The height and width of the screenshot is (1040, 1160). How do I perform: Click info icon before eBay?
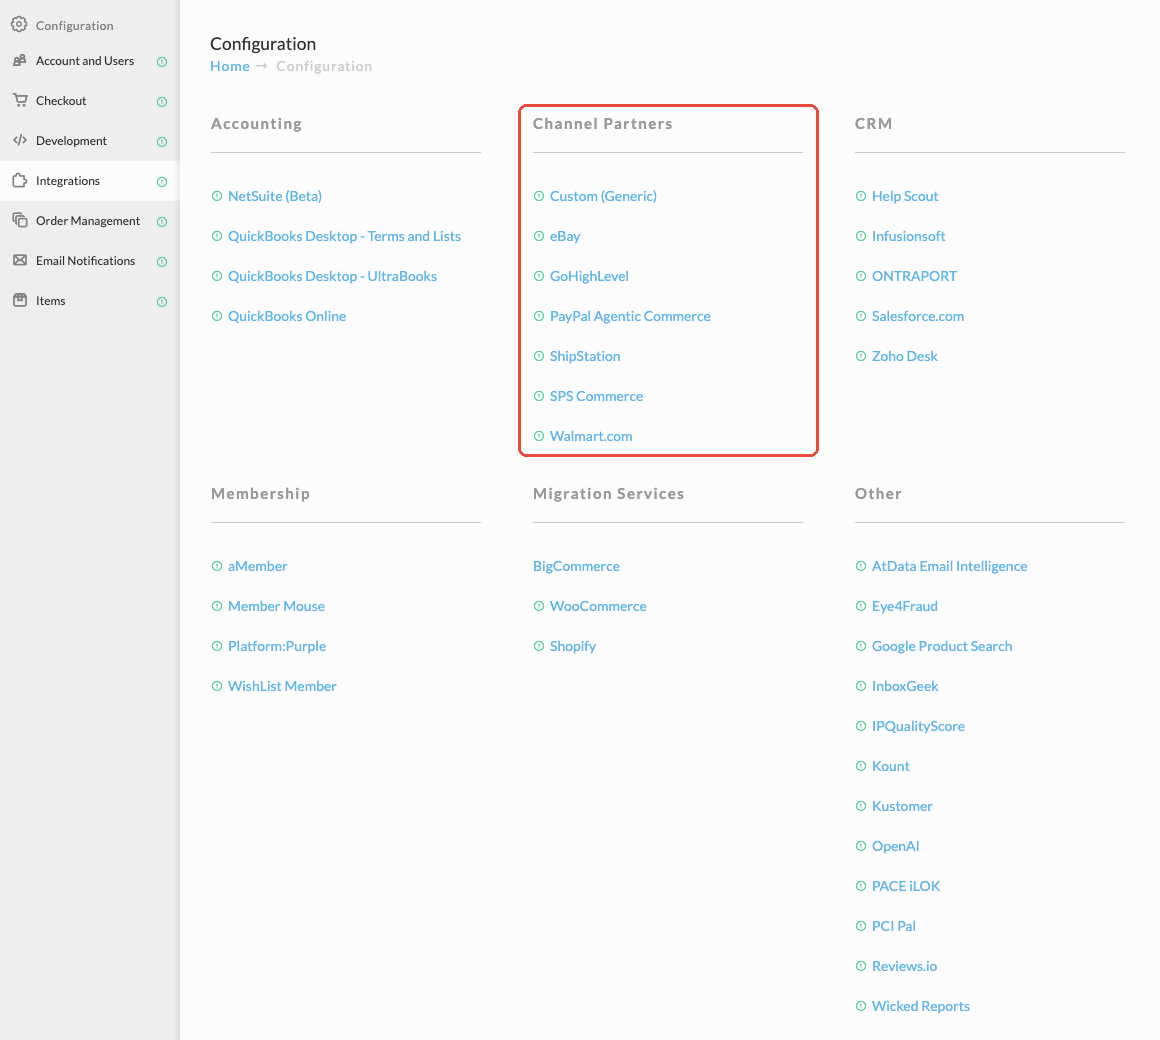click(539, 236)
